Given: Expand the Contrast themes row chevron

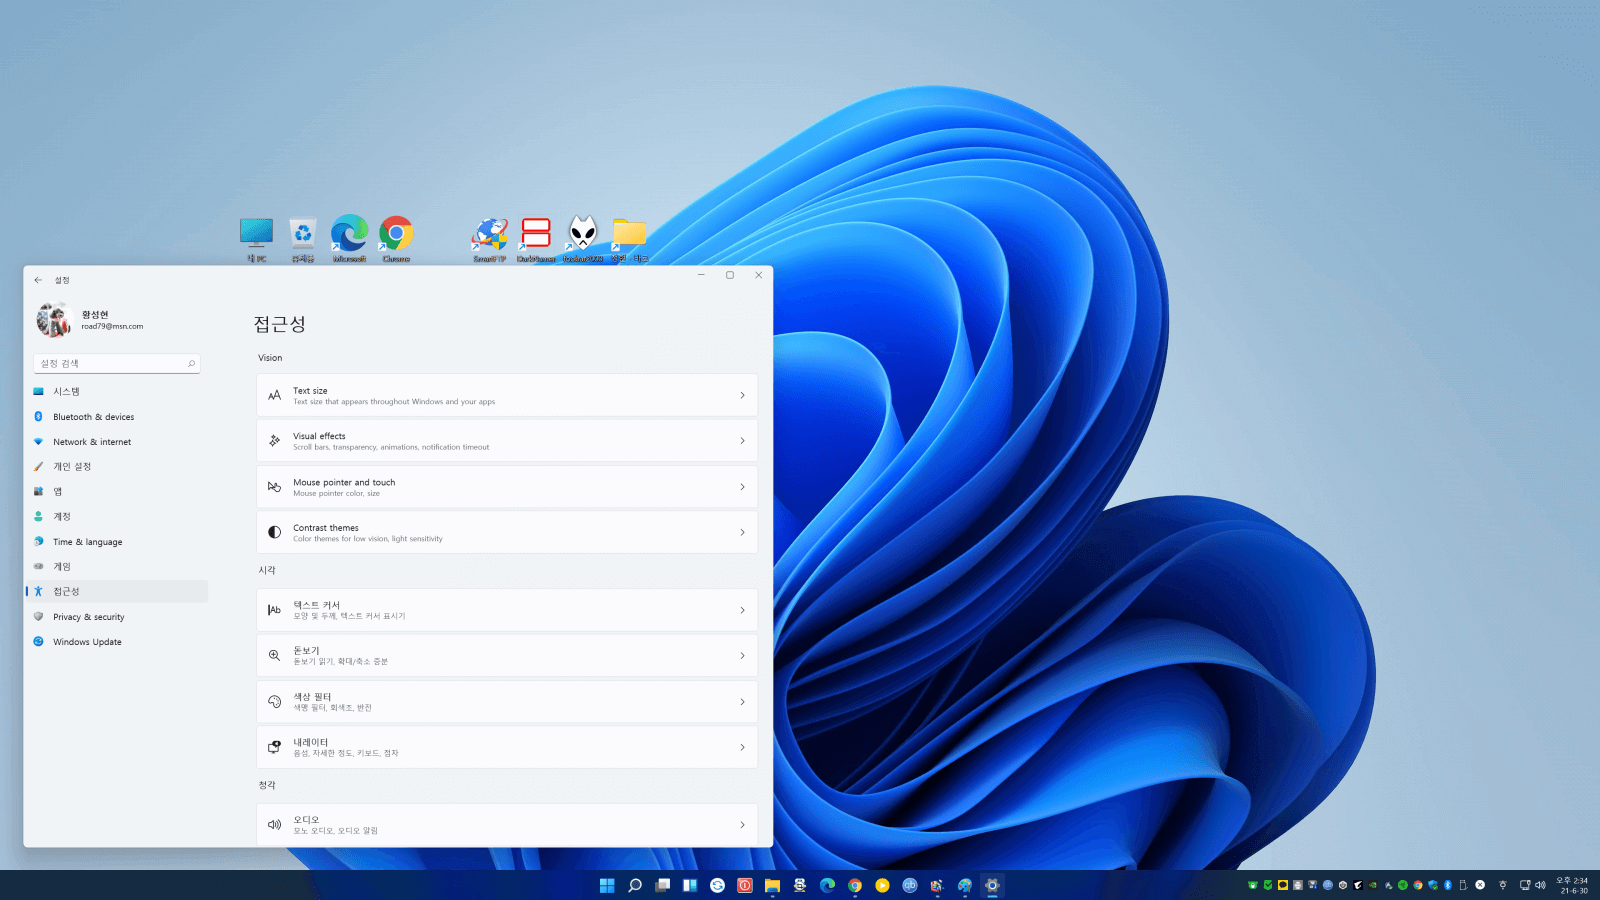Looking at the screenshot, I should coord(742,532).
